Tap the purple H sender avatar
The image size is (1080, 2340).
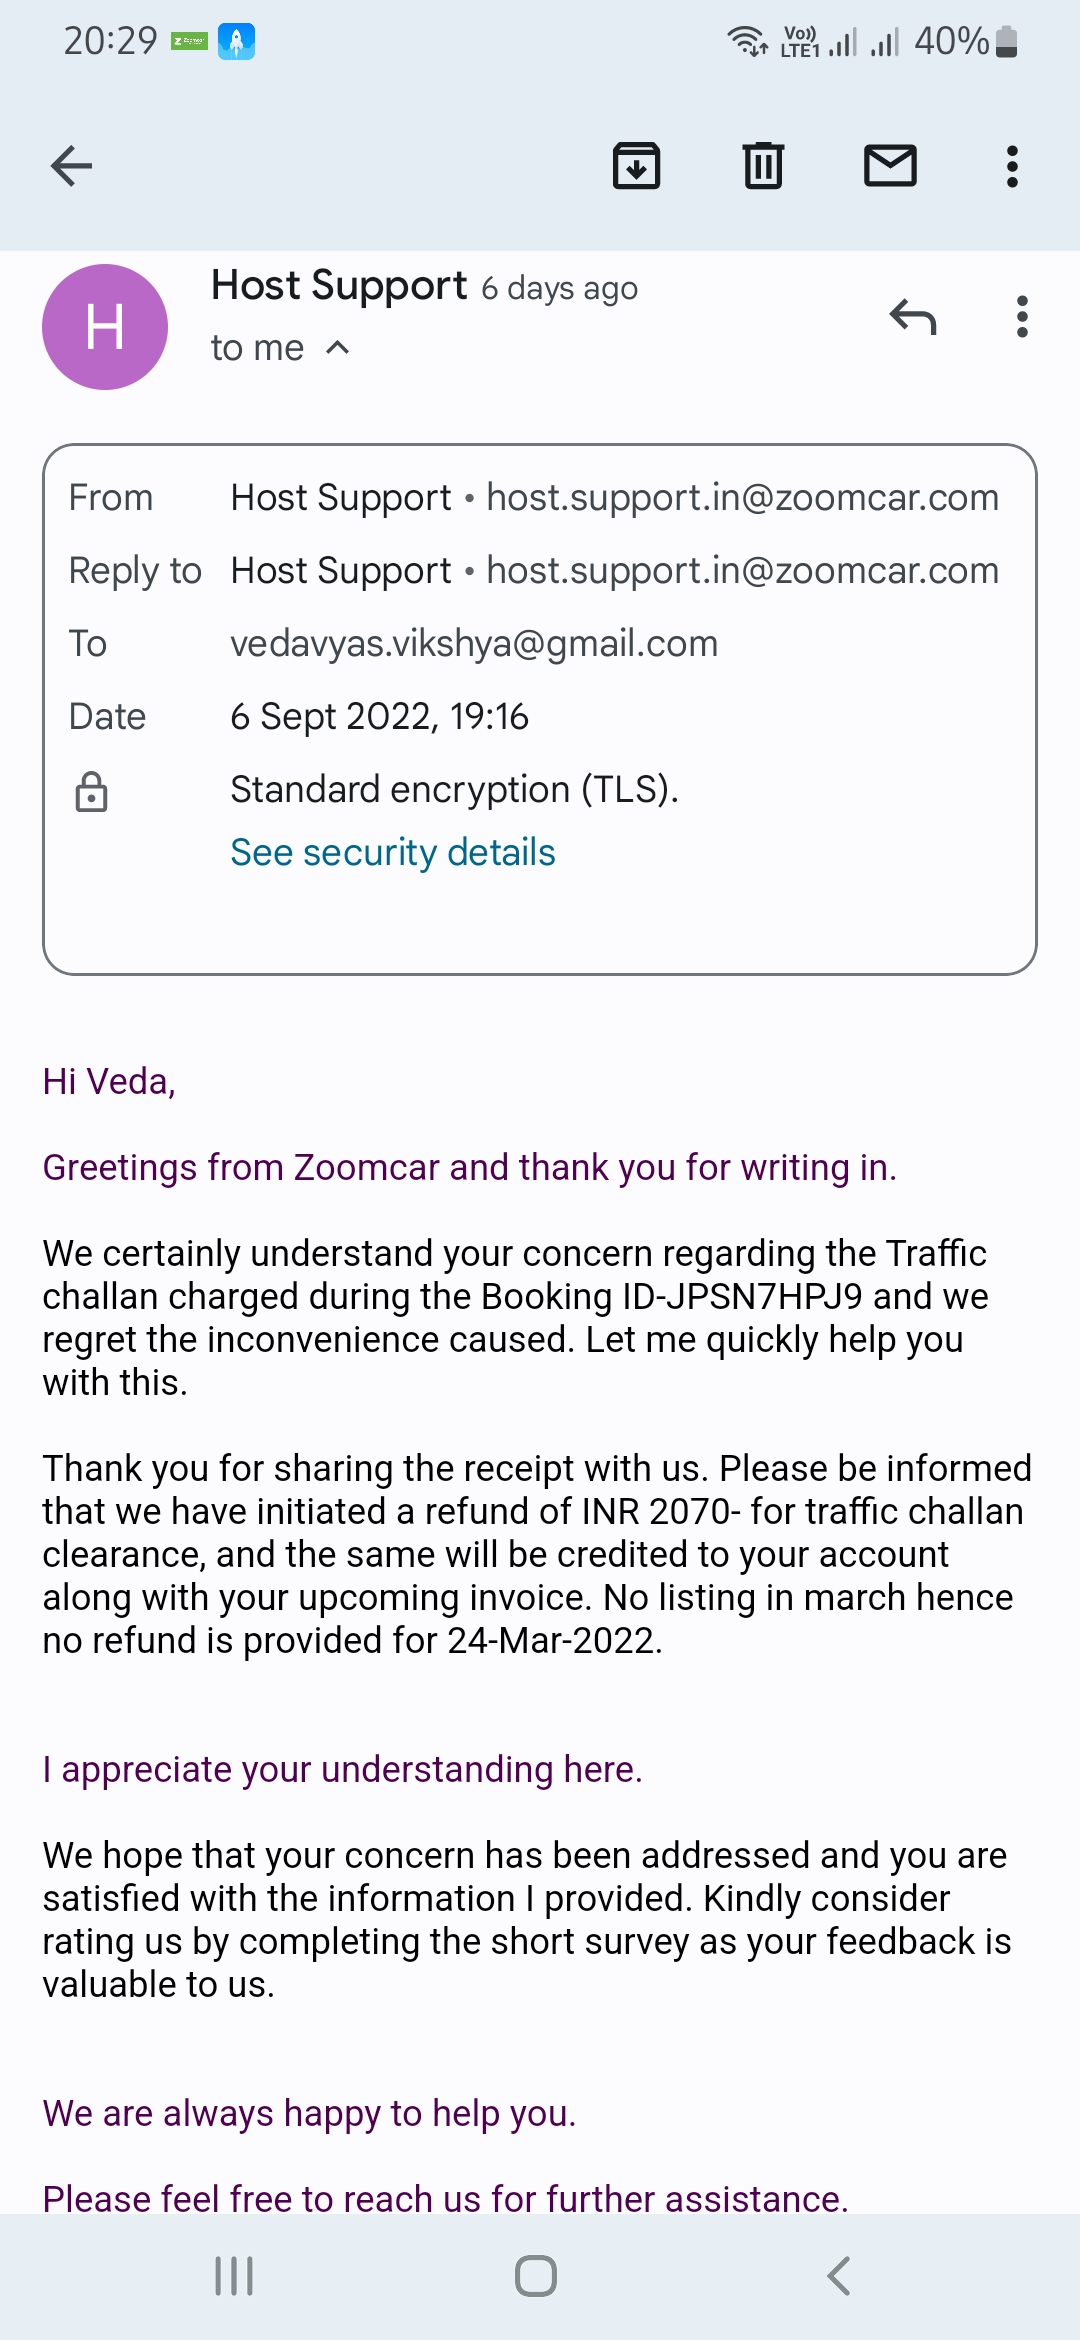tap(105, 327)
